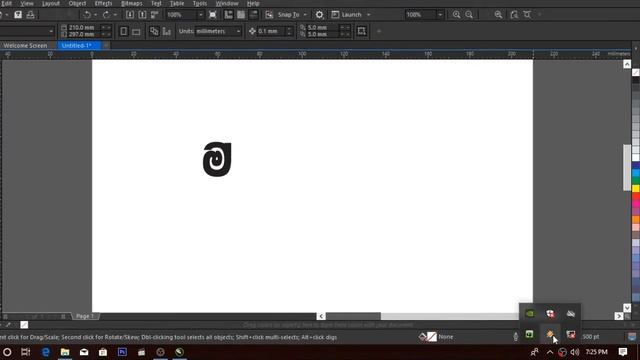The width and height of the screenshot is (640, 360).
Task: Click the vertical scrollbar up arrow
Action: [627, 64]
